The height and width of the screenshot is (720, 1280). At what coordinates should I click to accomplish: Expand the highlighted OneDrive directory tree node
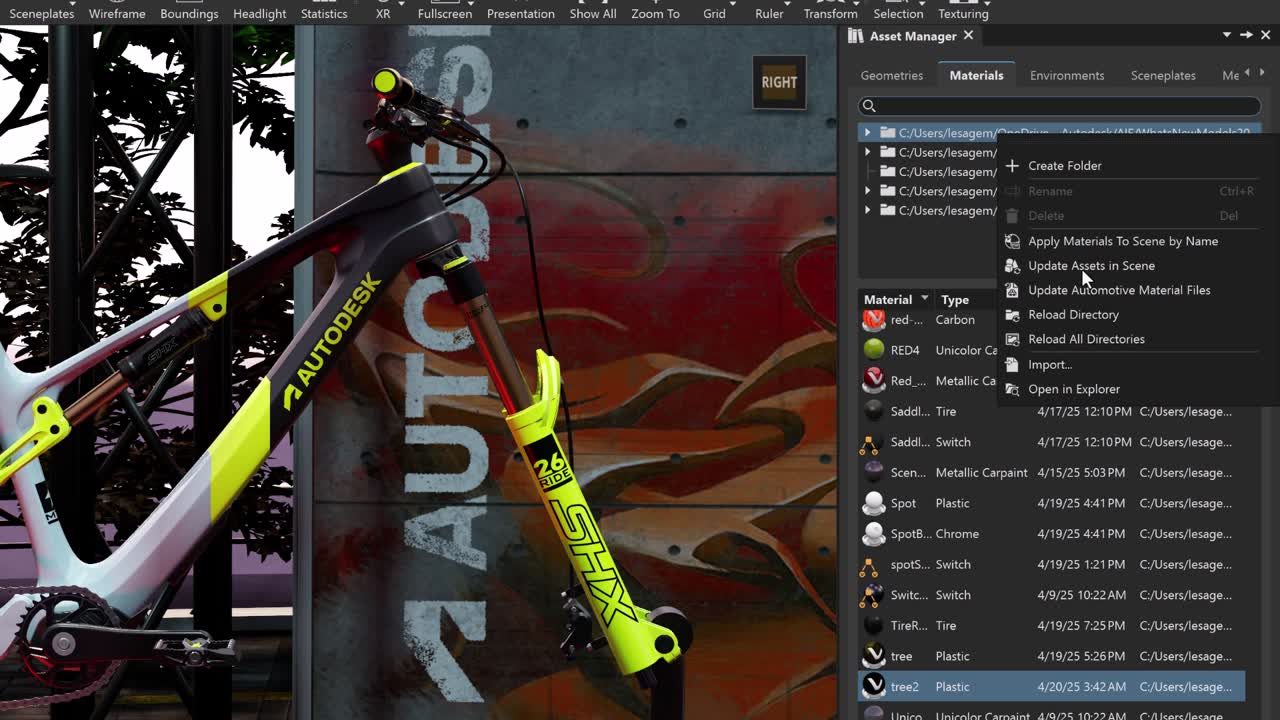coord(868,133)
